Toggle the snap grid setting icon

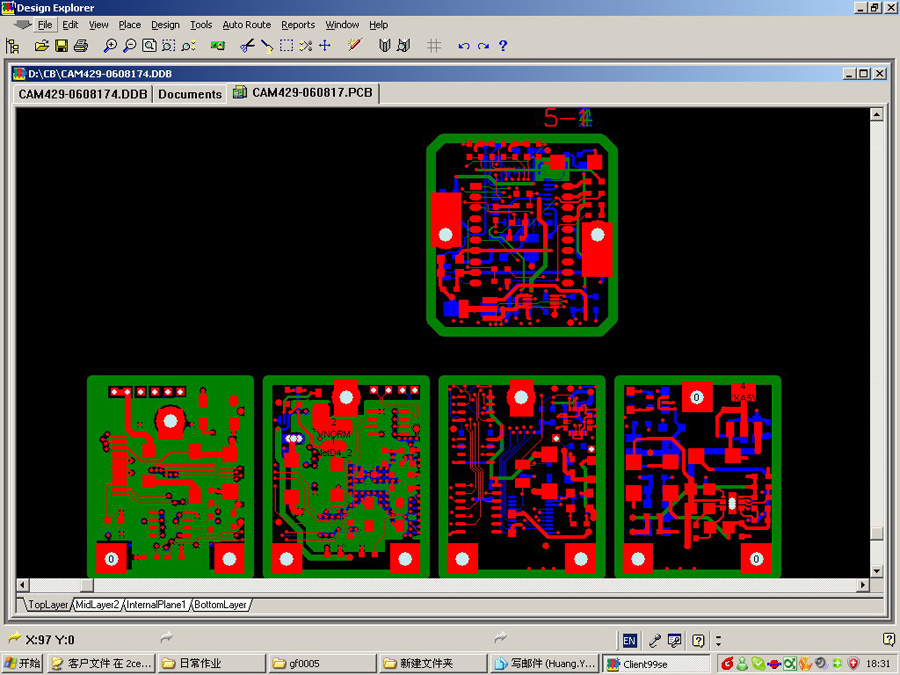point(433,46)
